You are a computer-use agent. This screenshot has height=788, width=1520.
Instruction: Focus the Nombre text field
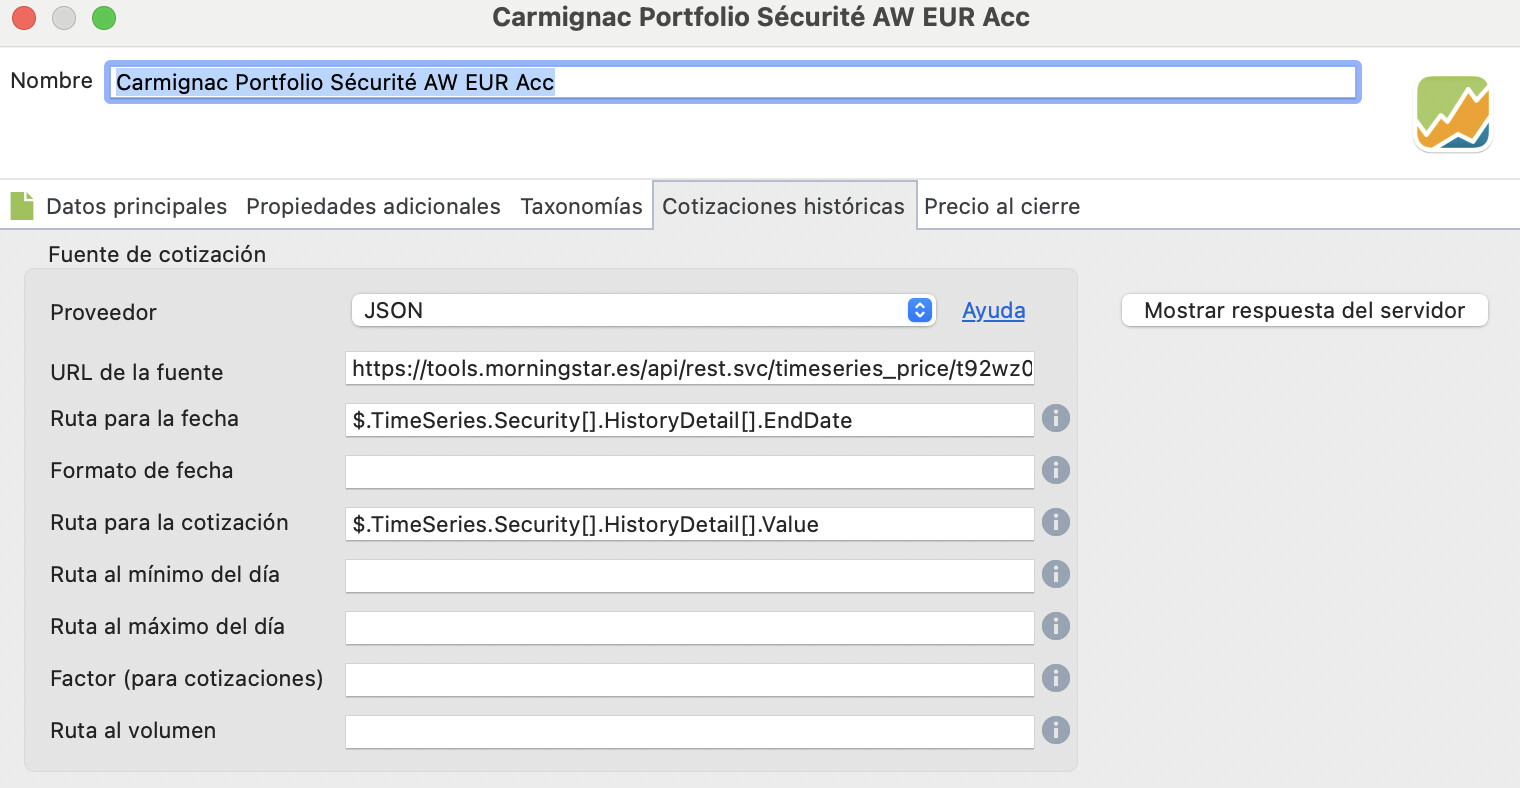point(732,82)
